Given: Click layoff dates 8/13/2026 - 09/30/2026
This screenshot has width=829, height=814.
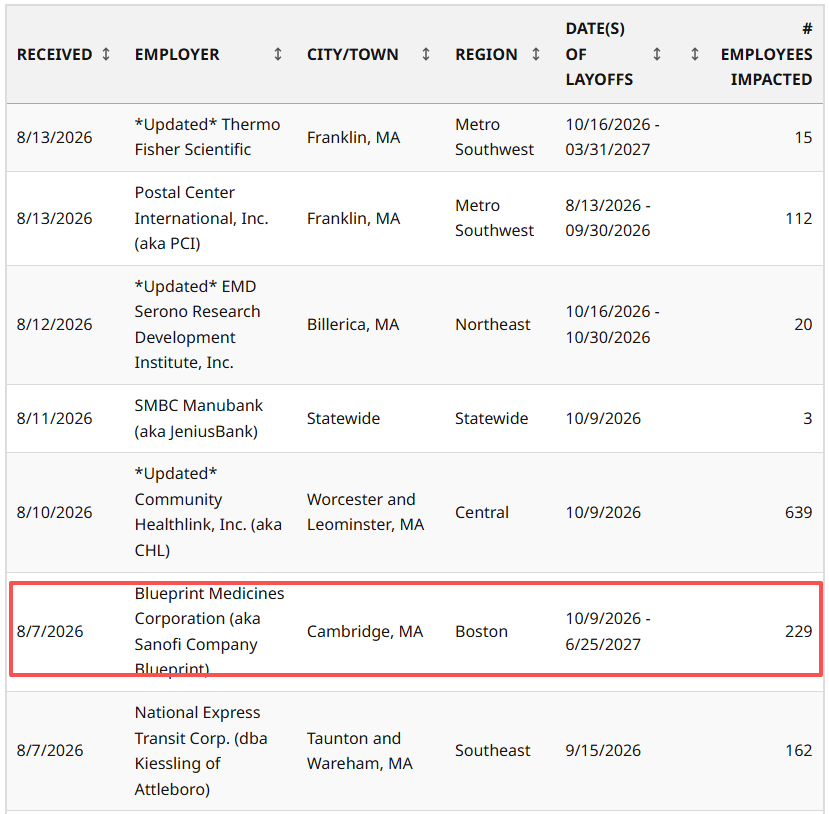Looking at the screenshot, I should click(608, 218).
